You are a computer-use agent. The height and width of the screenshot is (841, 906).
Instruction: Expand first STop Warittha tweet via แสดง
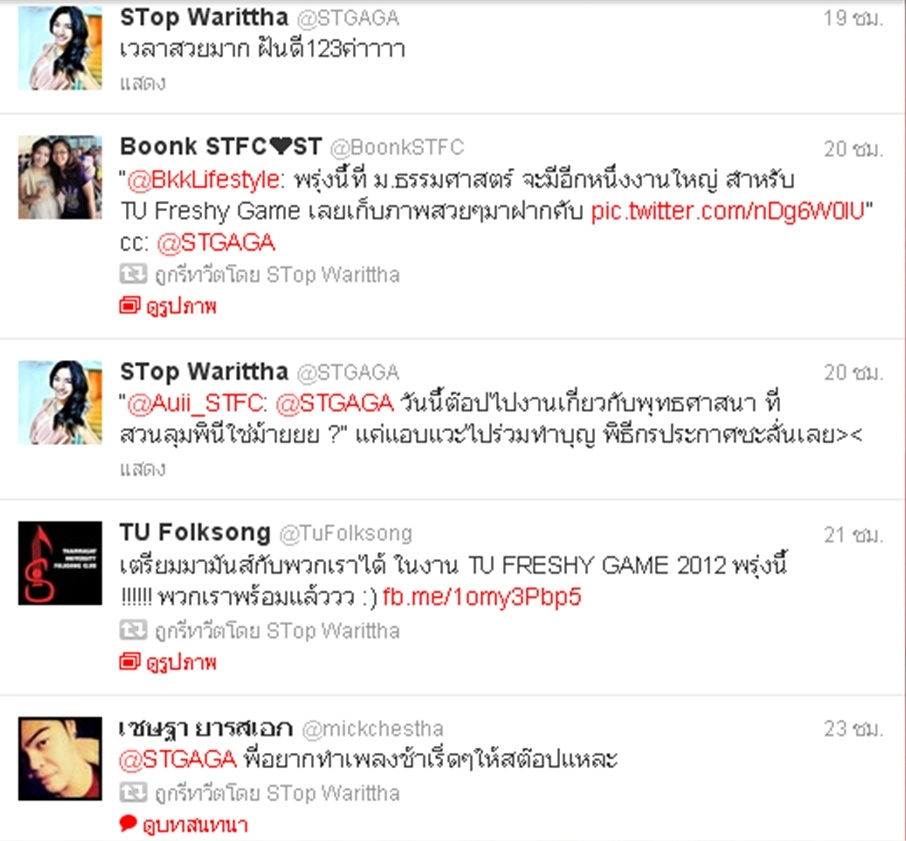coord(142,83)
